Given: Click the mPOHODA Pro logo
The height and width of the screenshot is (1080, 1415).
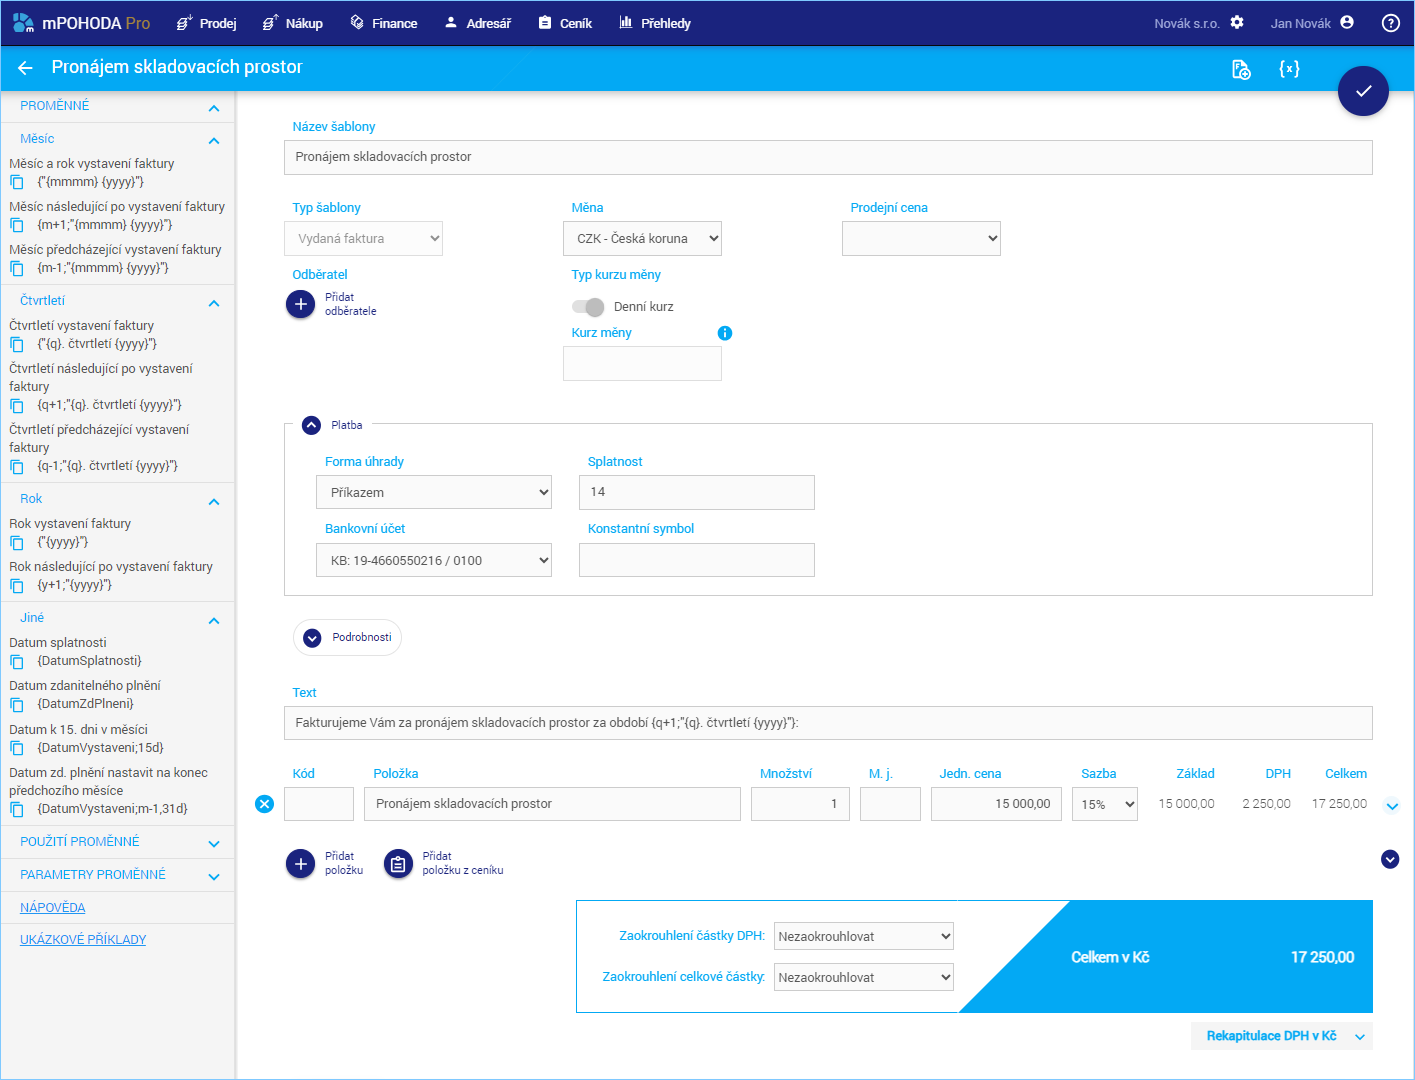Looking at the screenshot, I should 81,23.
